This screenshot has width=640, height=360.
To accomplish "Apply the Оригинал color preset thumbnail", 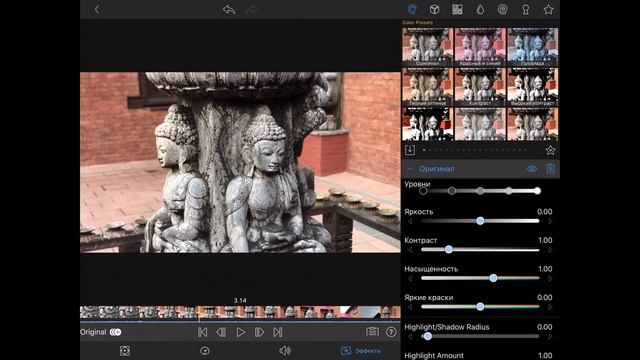I will 427,47.
